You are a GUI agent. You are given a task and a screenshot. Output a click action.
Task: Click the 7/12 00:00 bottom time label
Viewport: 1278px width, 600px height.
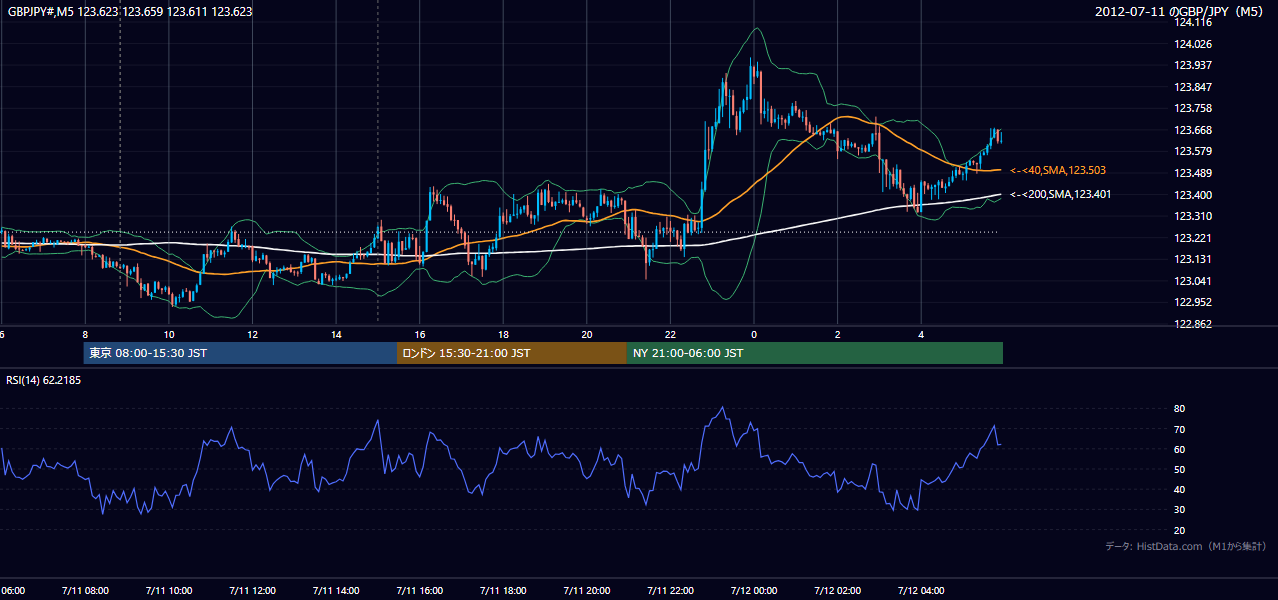click(753, 590)
